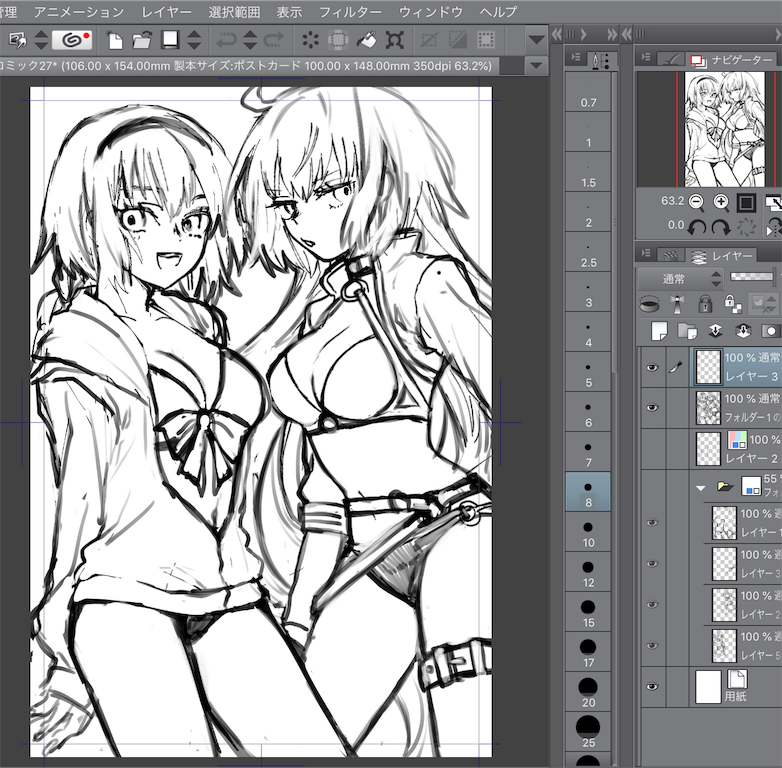Open navigator palette menu icon

pos(646,57)
